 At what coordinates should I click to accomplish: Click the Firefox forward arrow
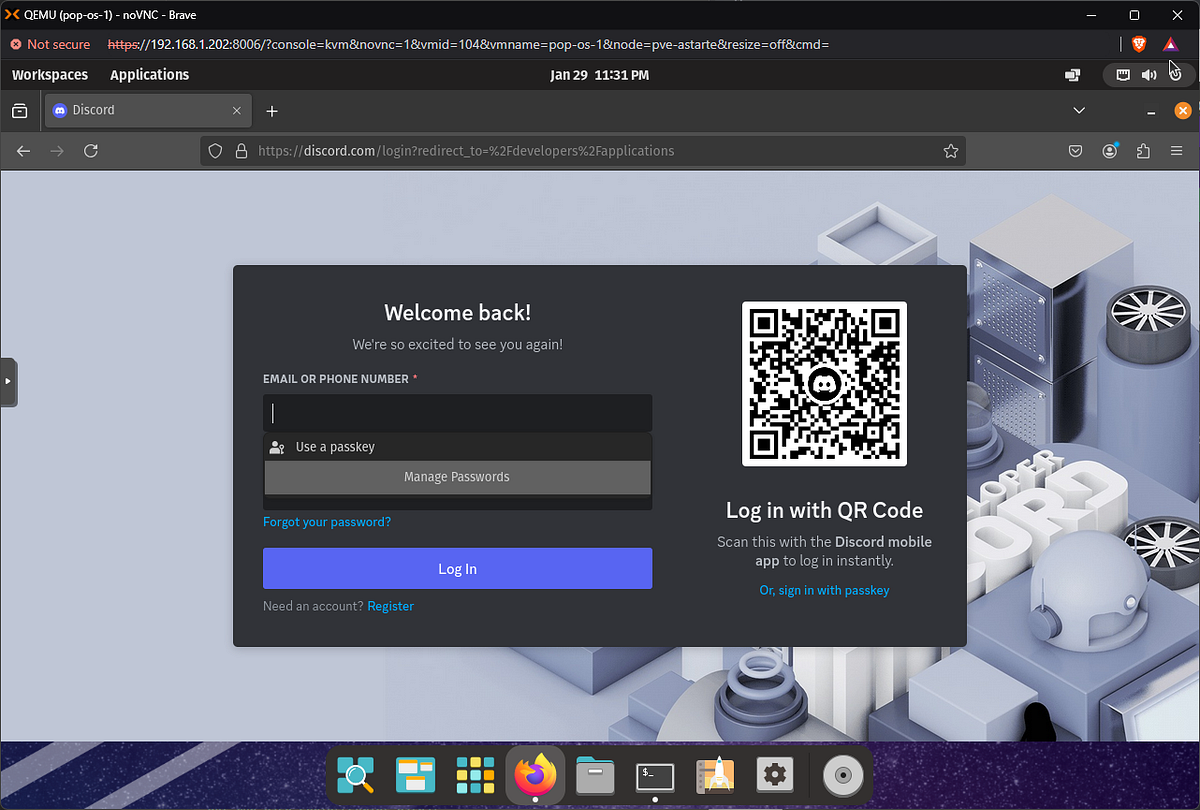click(57, 151)
